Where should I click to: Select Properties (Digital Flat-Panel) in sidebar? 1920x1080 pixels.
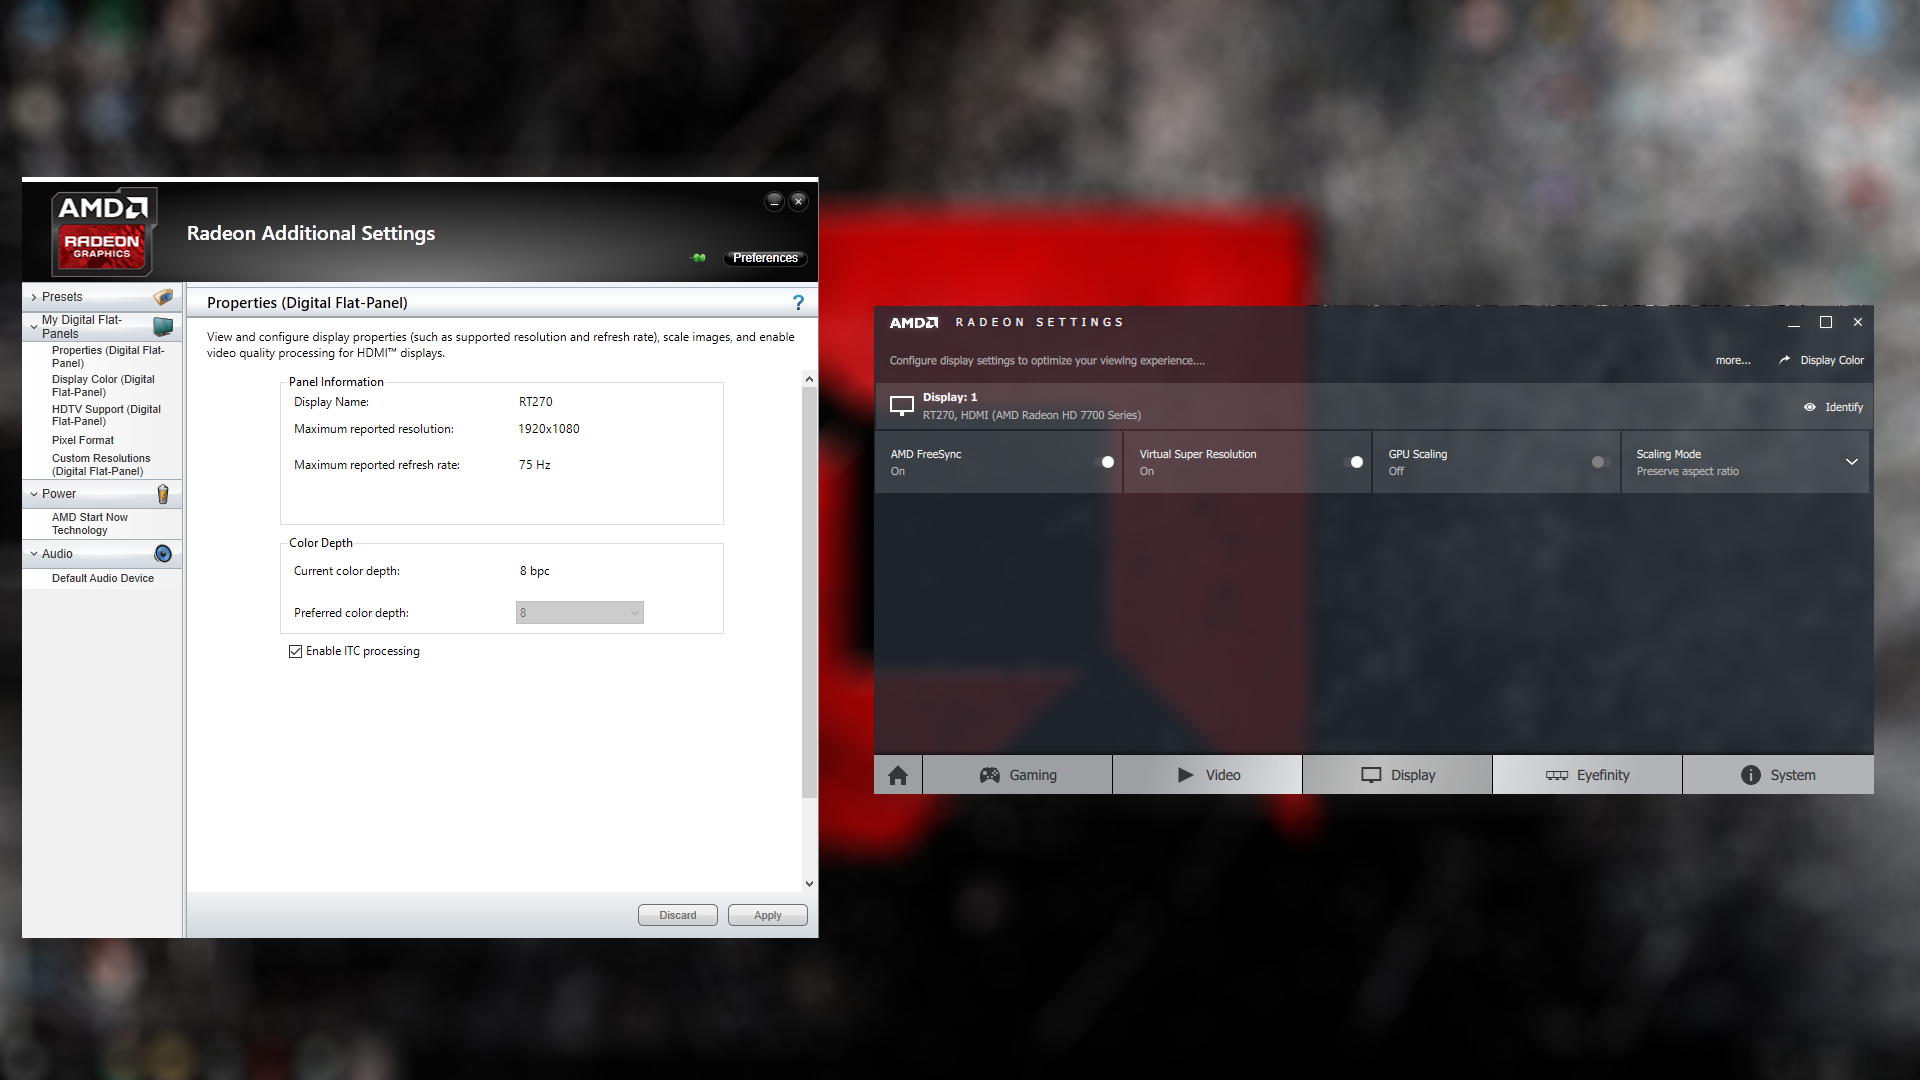[x=108, y=357]
